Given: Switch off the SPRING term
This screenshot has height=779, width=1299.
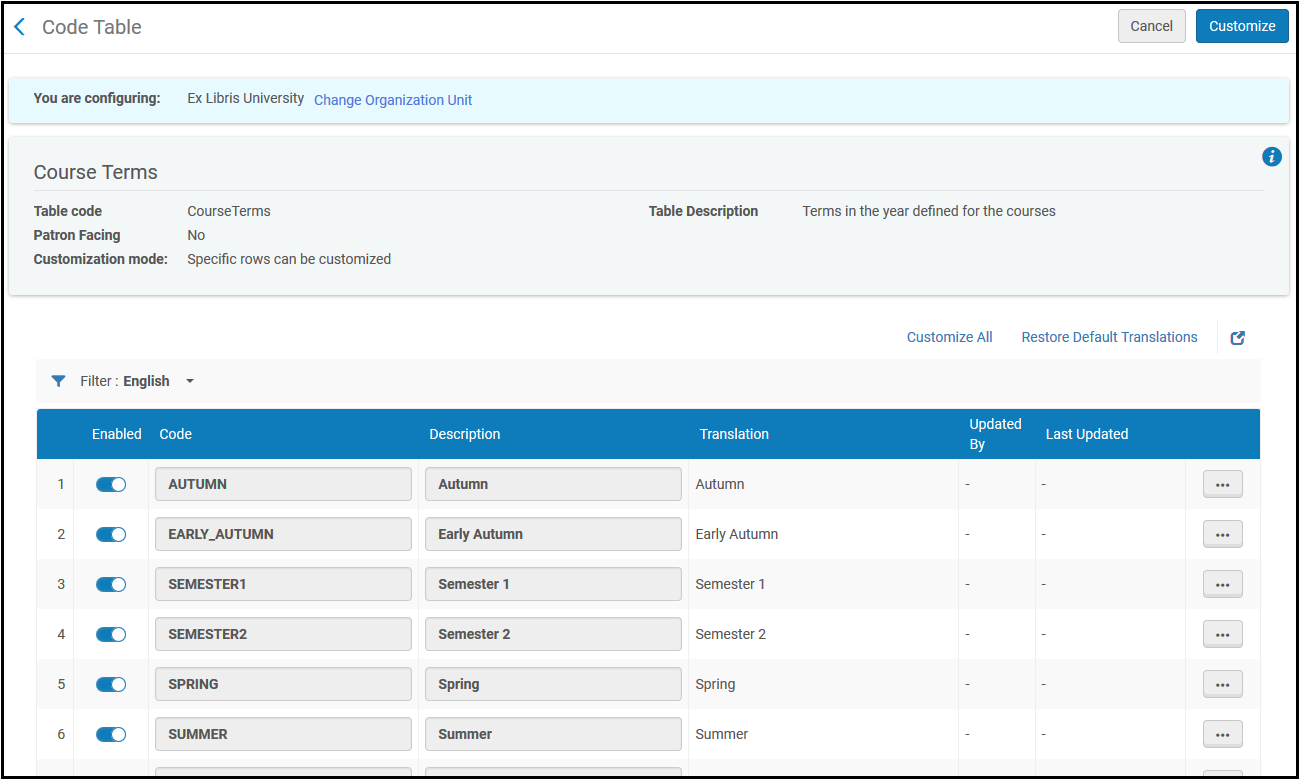Looking at the screenshot, I should (x=111, y=684).
